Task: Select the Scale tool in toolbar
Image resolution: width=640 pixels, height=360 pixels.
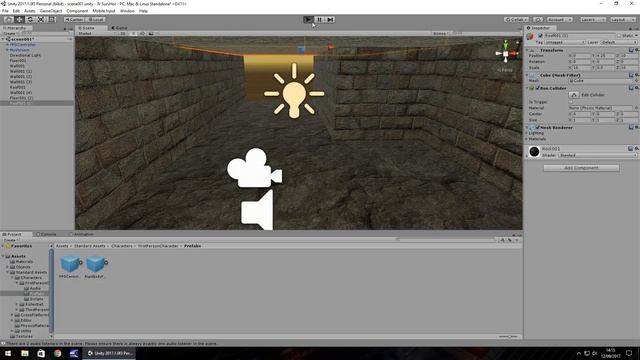Action: 41,20
